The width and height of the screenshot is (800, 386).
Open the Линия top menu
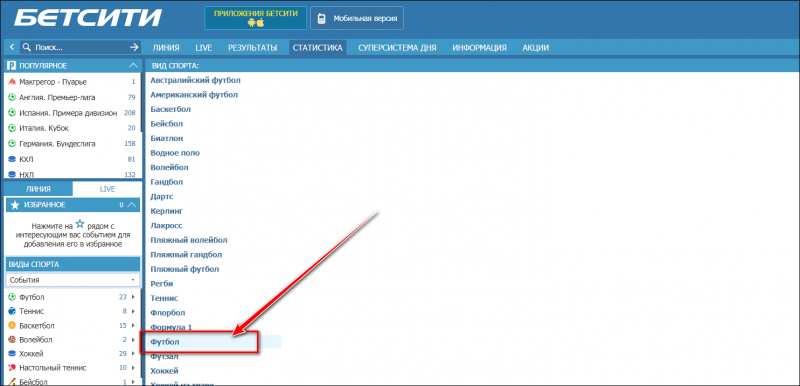pos(166,48)
